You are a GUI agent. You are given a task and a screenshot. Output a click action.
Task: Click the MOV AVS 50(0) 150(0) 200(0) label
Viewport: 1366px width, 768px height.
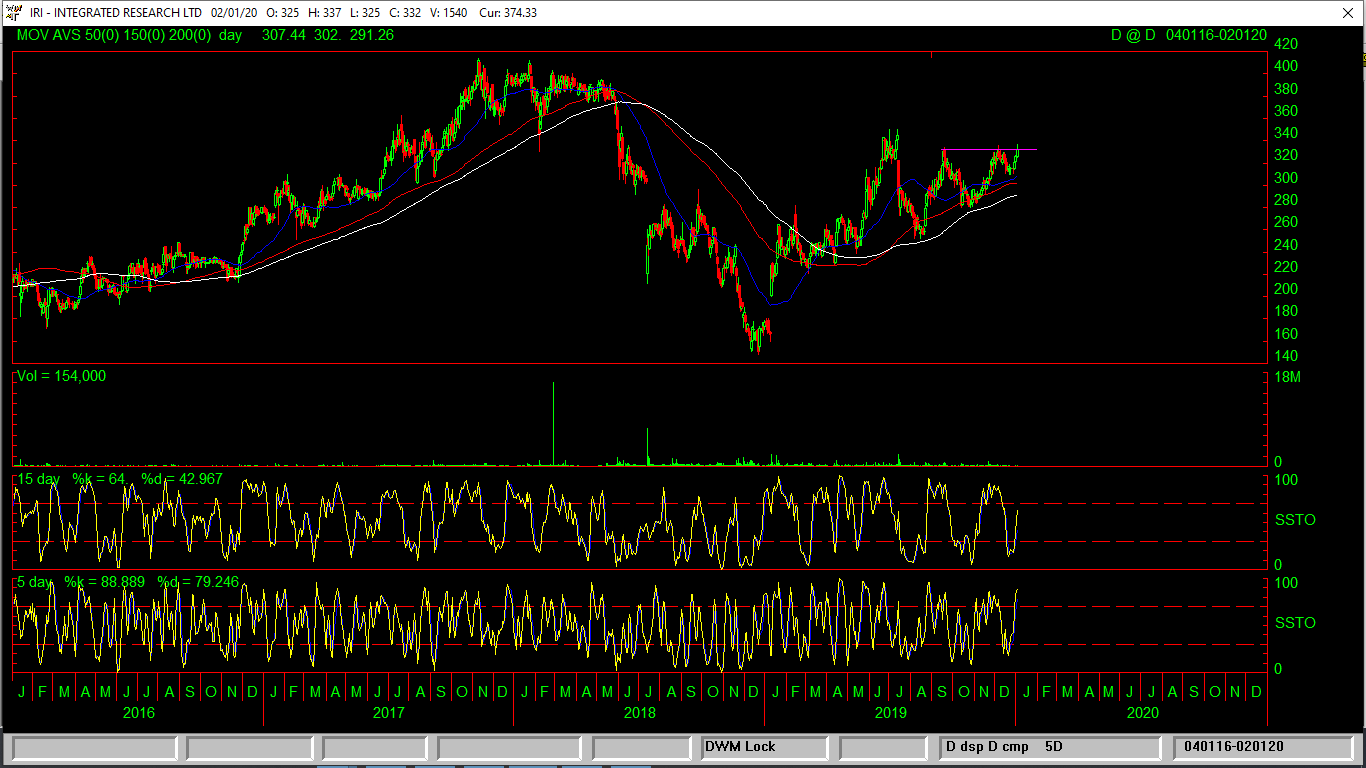point(114,34)
